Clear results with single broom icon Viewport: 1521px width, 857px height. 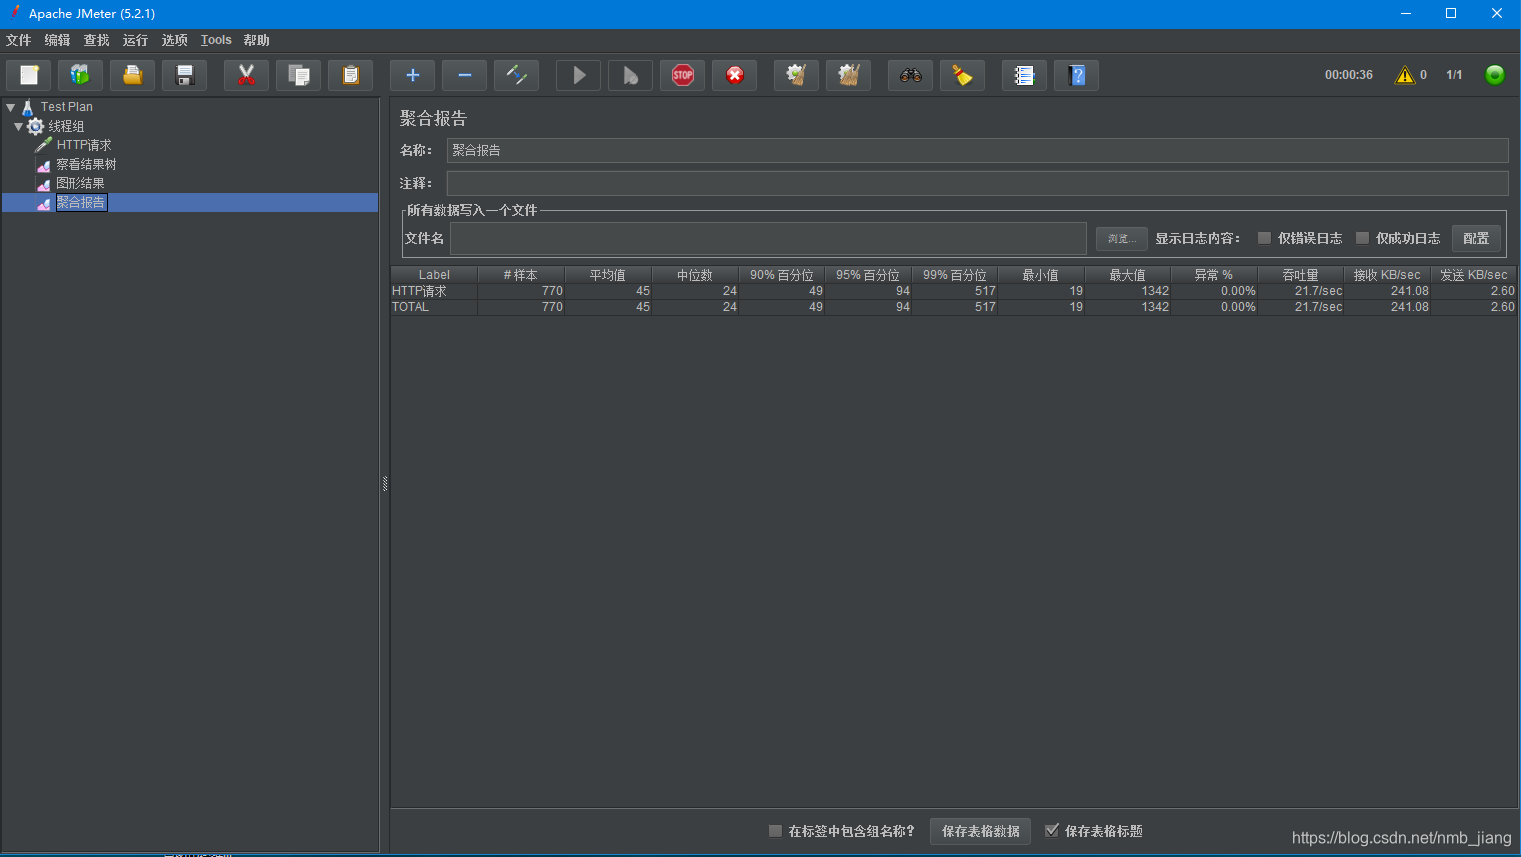[796, 75]
